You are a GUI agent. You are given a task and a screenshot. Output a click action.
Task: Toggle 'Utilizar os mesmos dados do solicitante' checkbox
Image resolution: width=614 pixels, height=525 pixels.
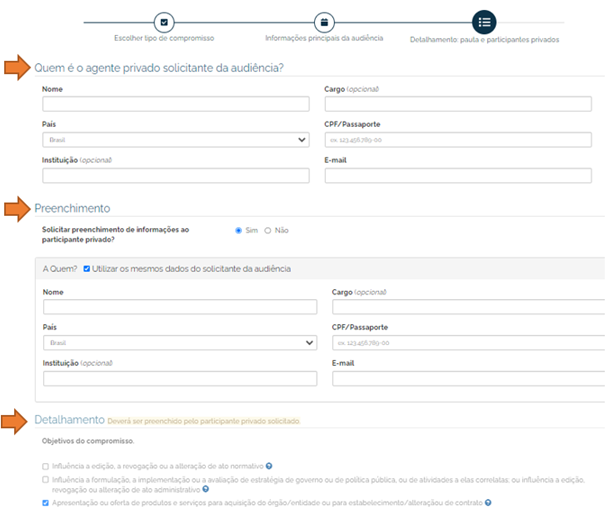87,268
